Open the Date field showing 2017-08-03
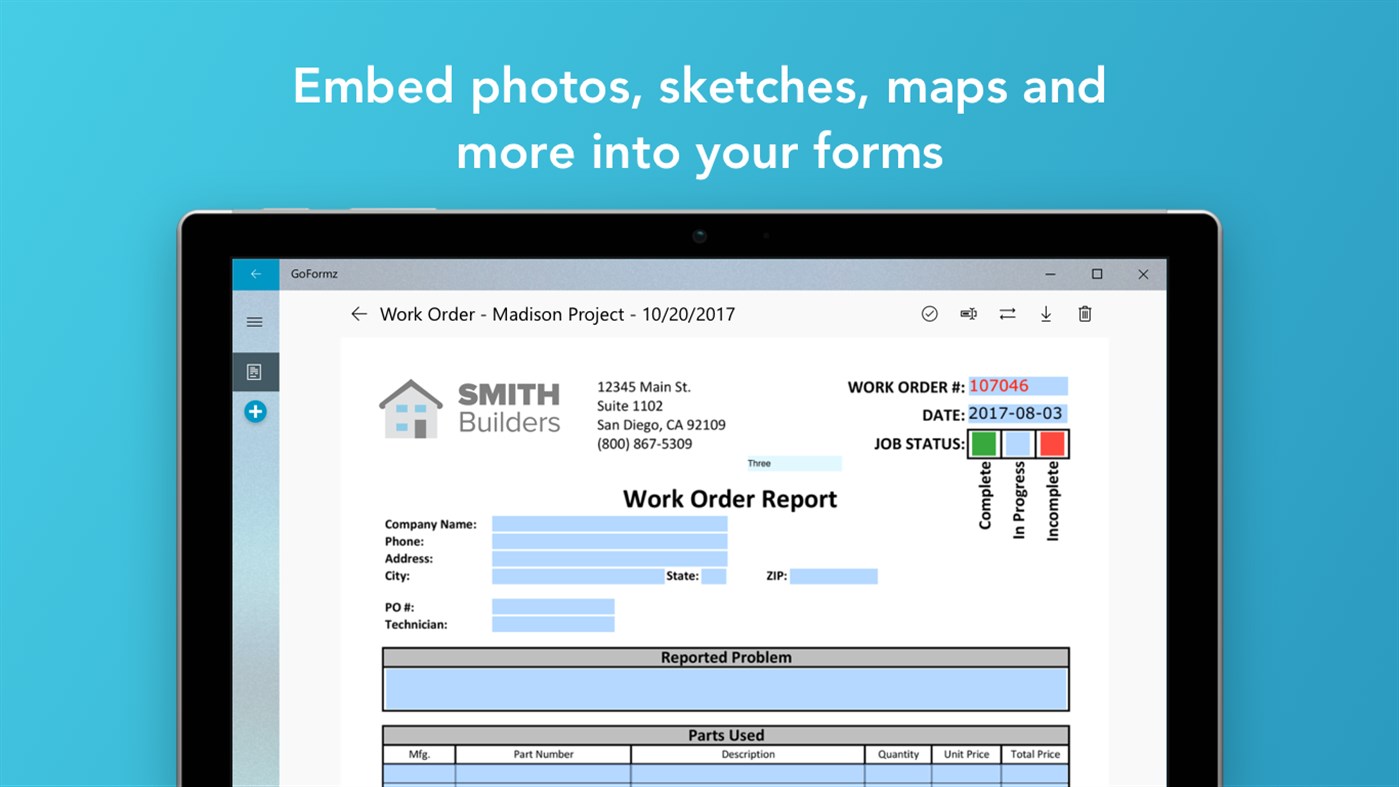Viewport: 1399px width, 787px height. point(1022,412)
